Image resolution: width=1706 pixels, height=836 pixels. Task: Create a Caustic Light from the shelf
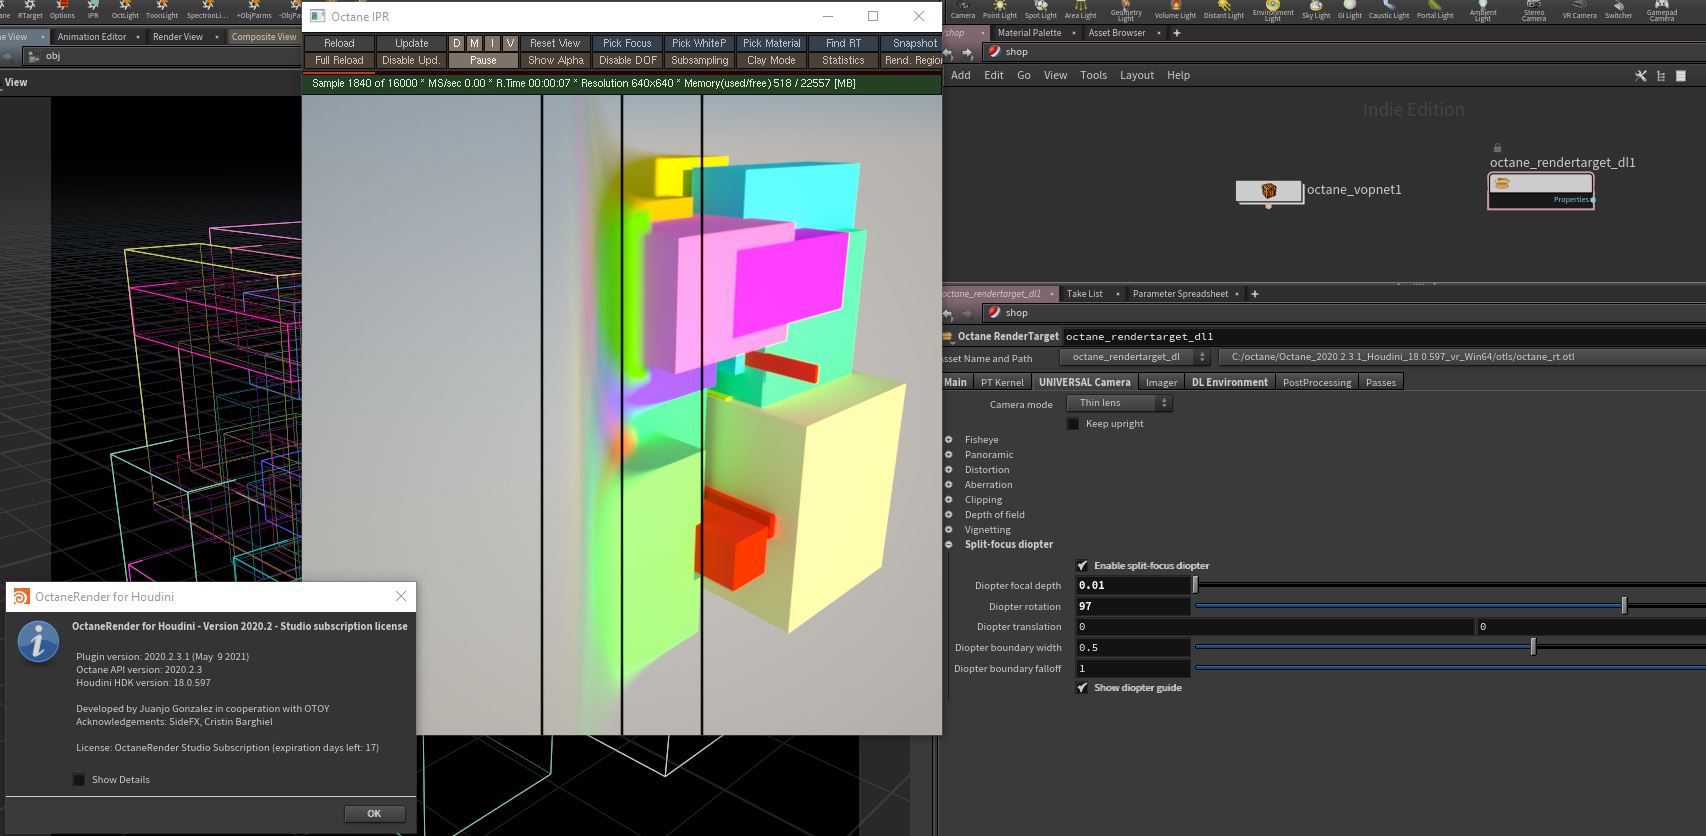1389,10
